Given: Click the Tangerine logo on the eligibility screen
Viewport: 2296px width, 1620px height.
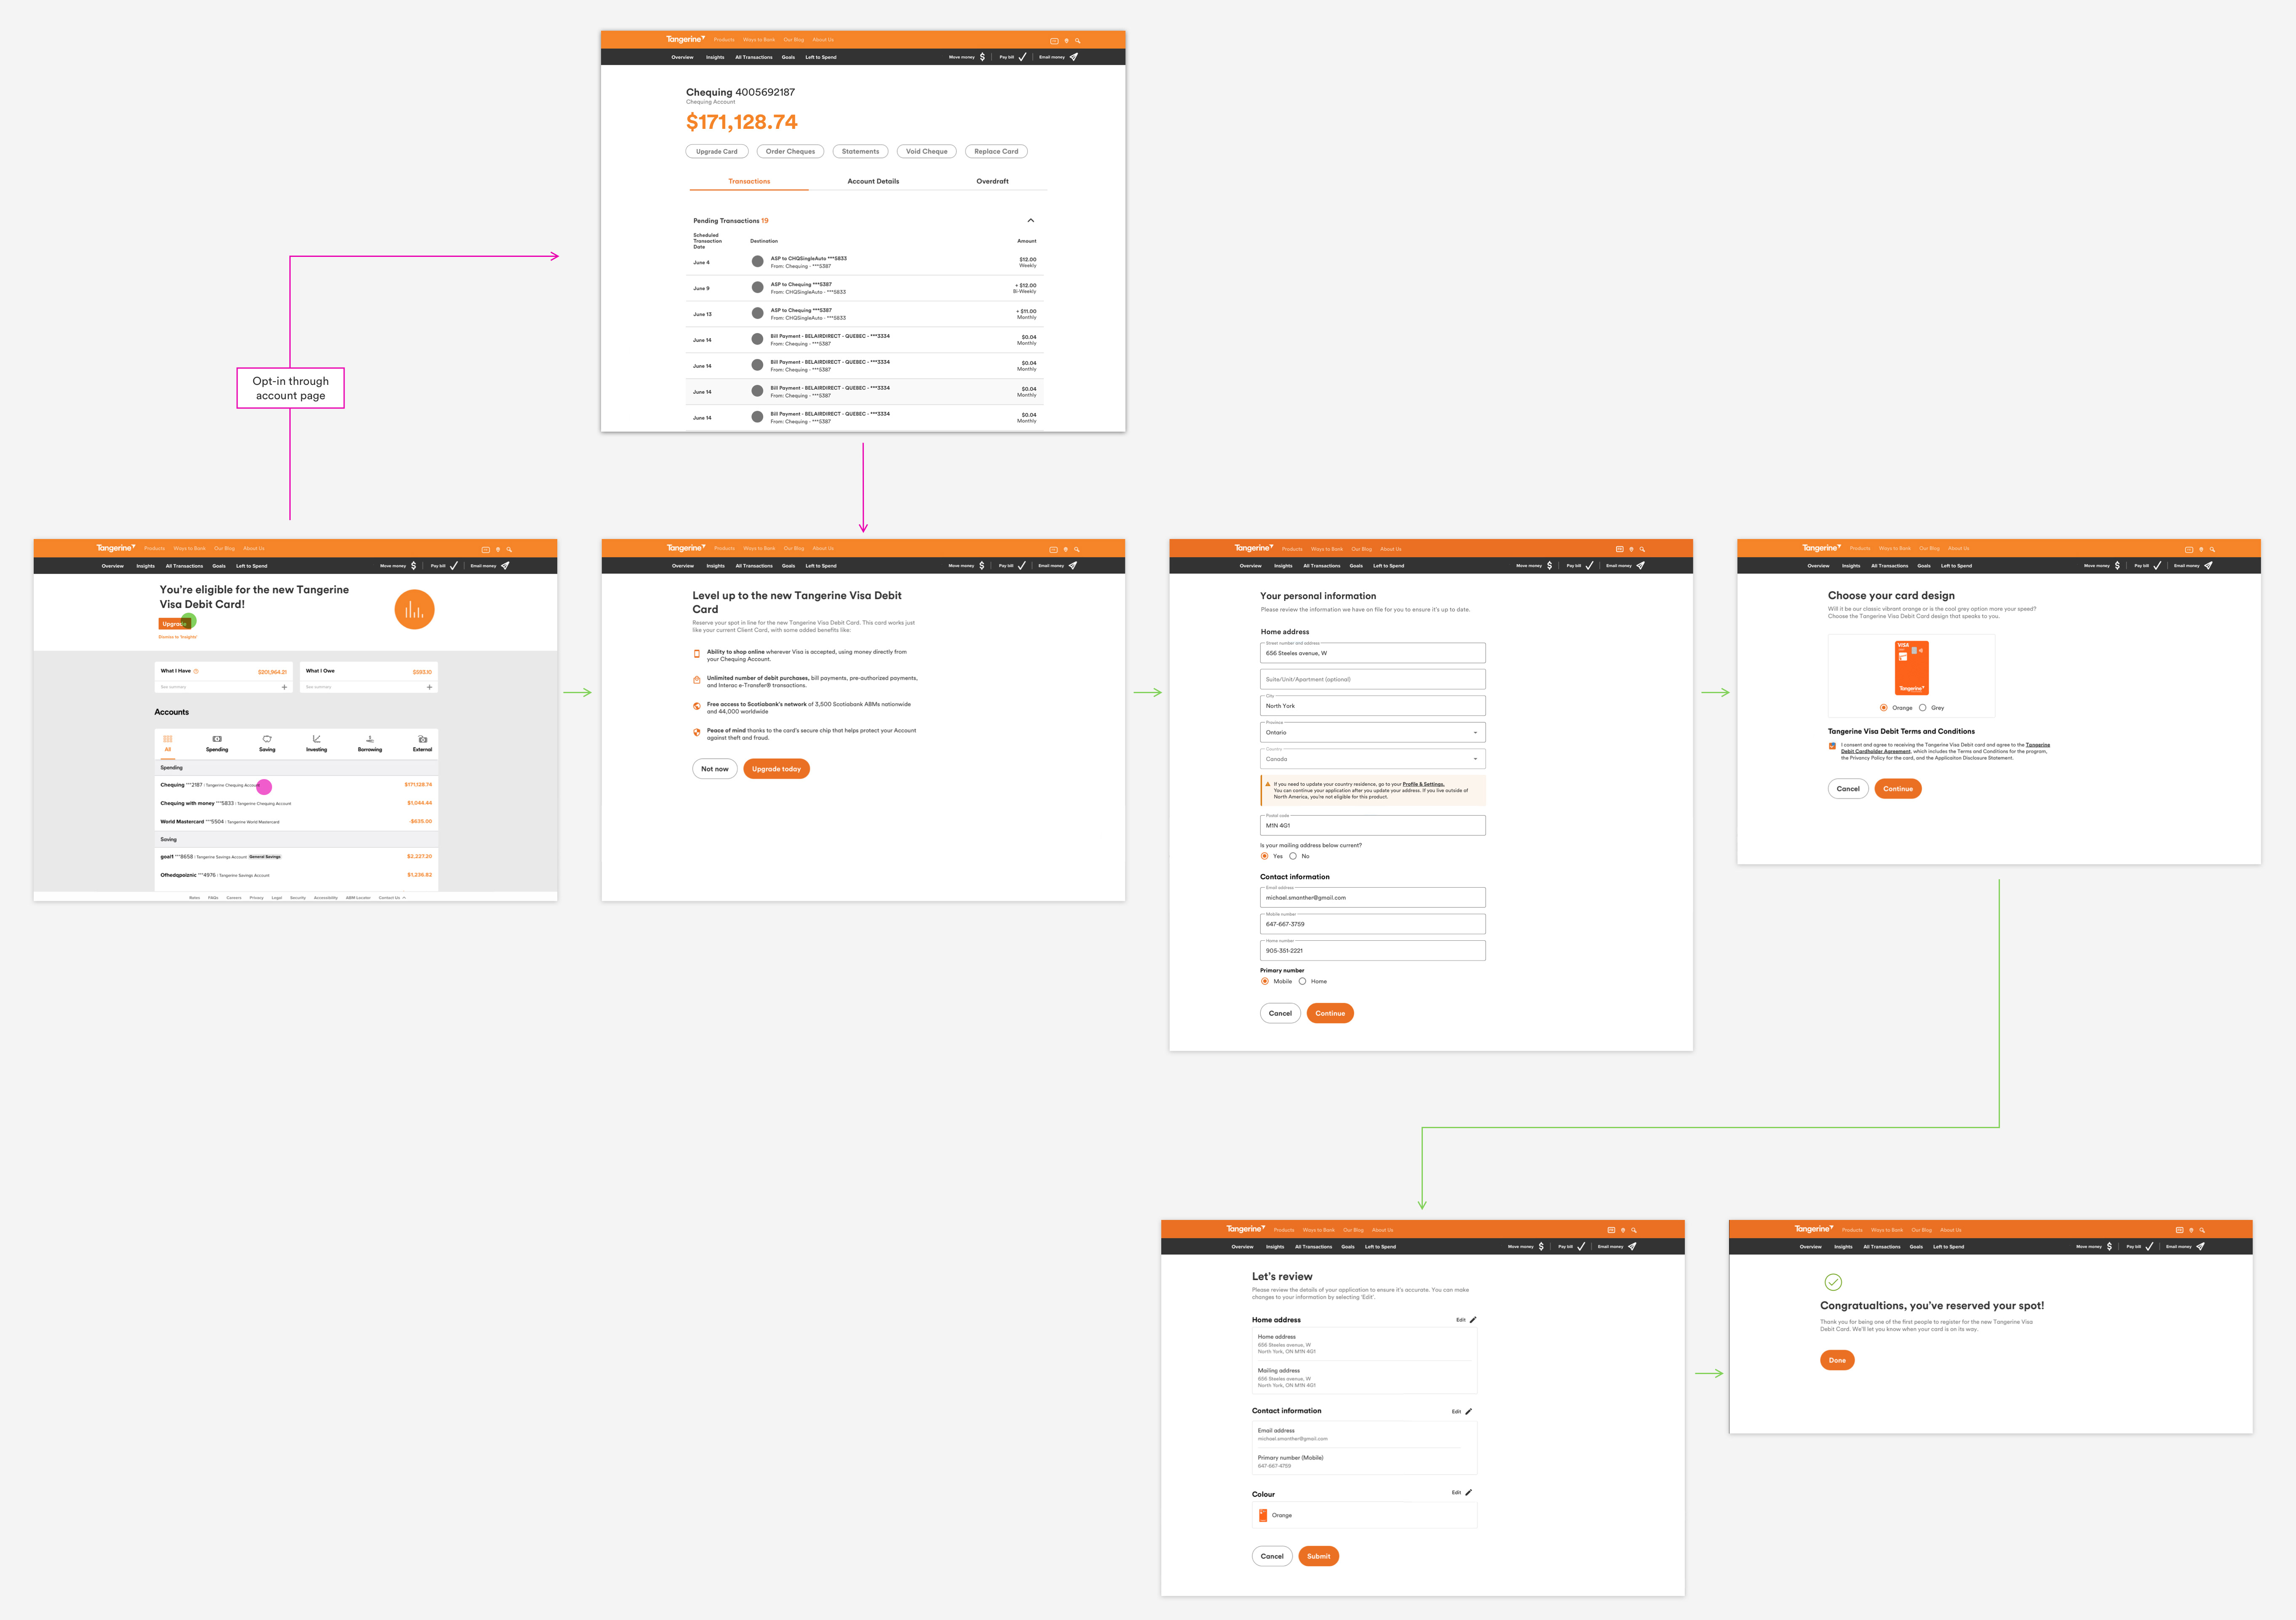Looking at the screenshot, I should pyautogui.click(x=116, y=548).
